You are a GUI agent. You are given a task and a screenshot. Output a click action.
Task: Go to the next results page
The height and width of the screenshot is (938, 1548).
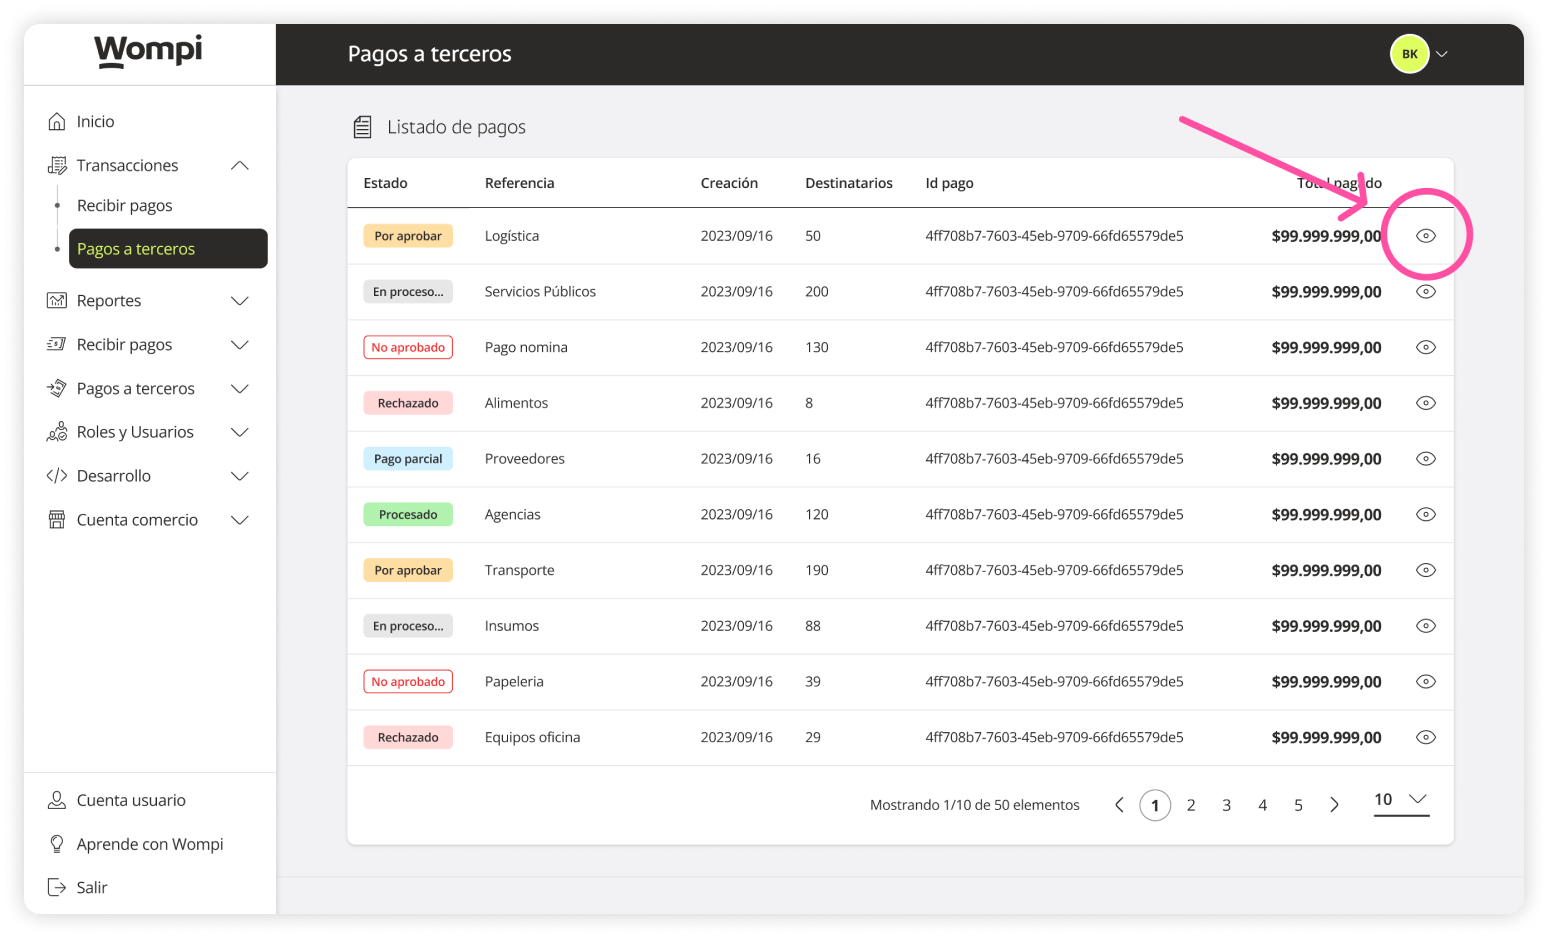point(1334,804)
